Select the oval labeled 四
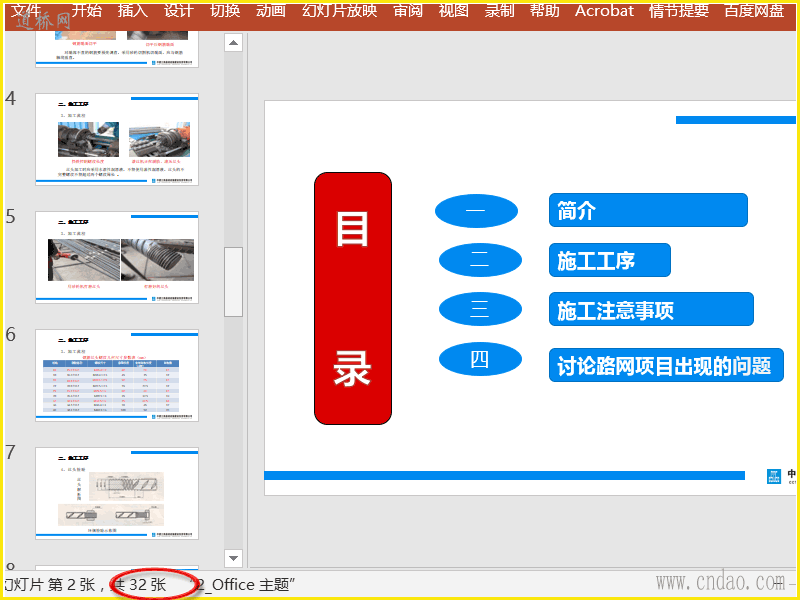The image size is (800, 600). pyautogui.click(x=480, y=359)
